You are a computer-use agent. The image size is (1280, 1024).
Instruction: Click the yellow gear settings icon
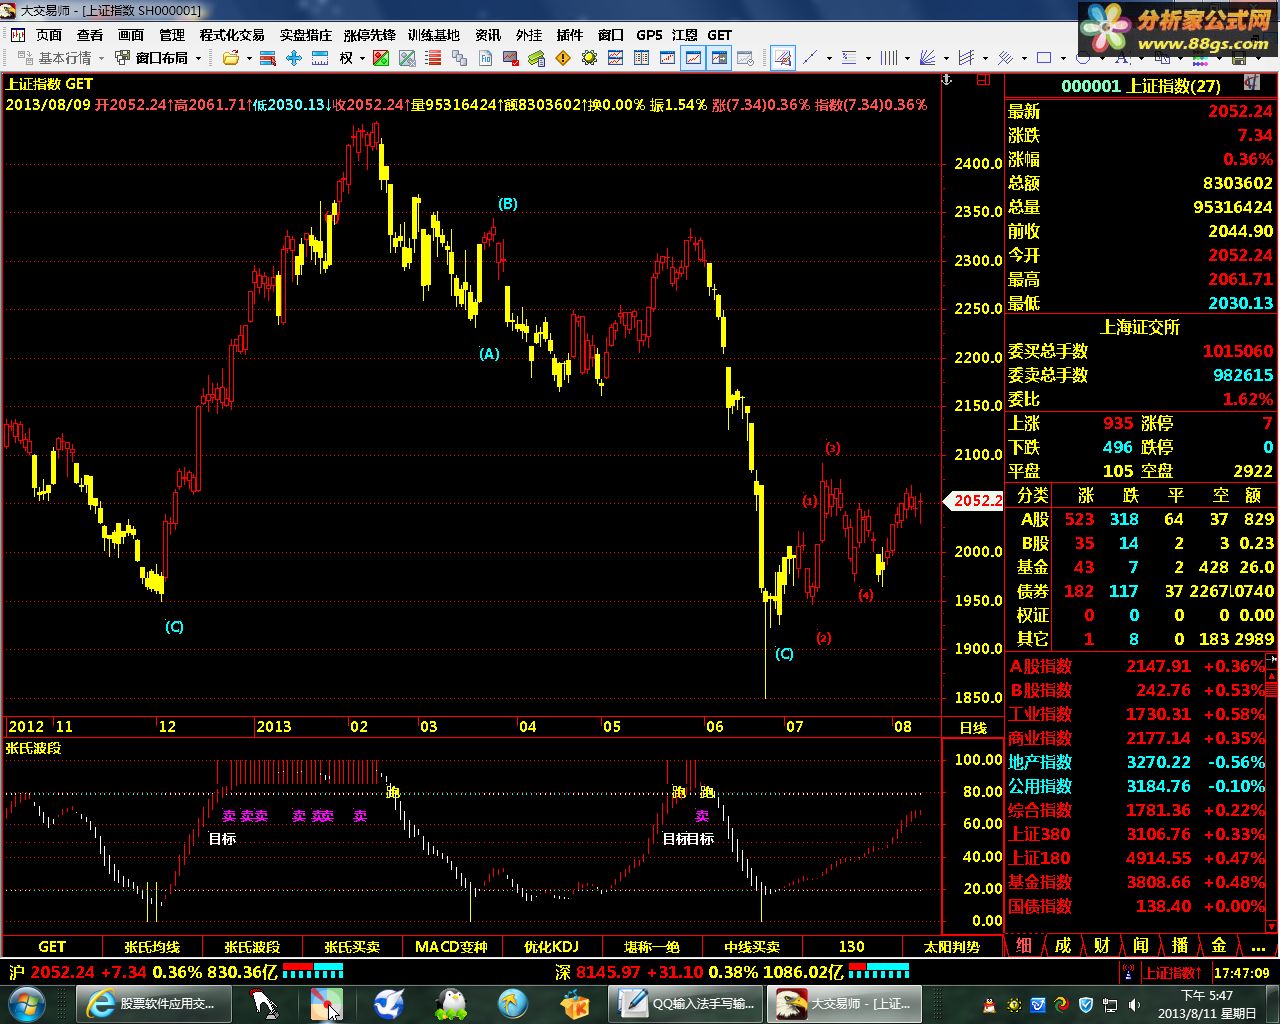[x=590, y=58]
